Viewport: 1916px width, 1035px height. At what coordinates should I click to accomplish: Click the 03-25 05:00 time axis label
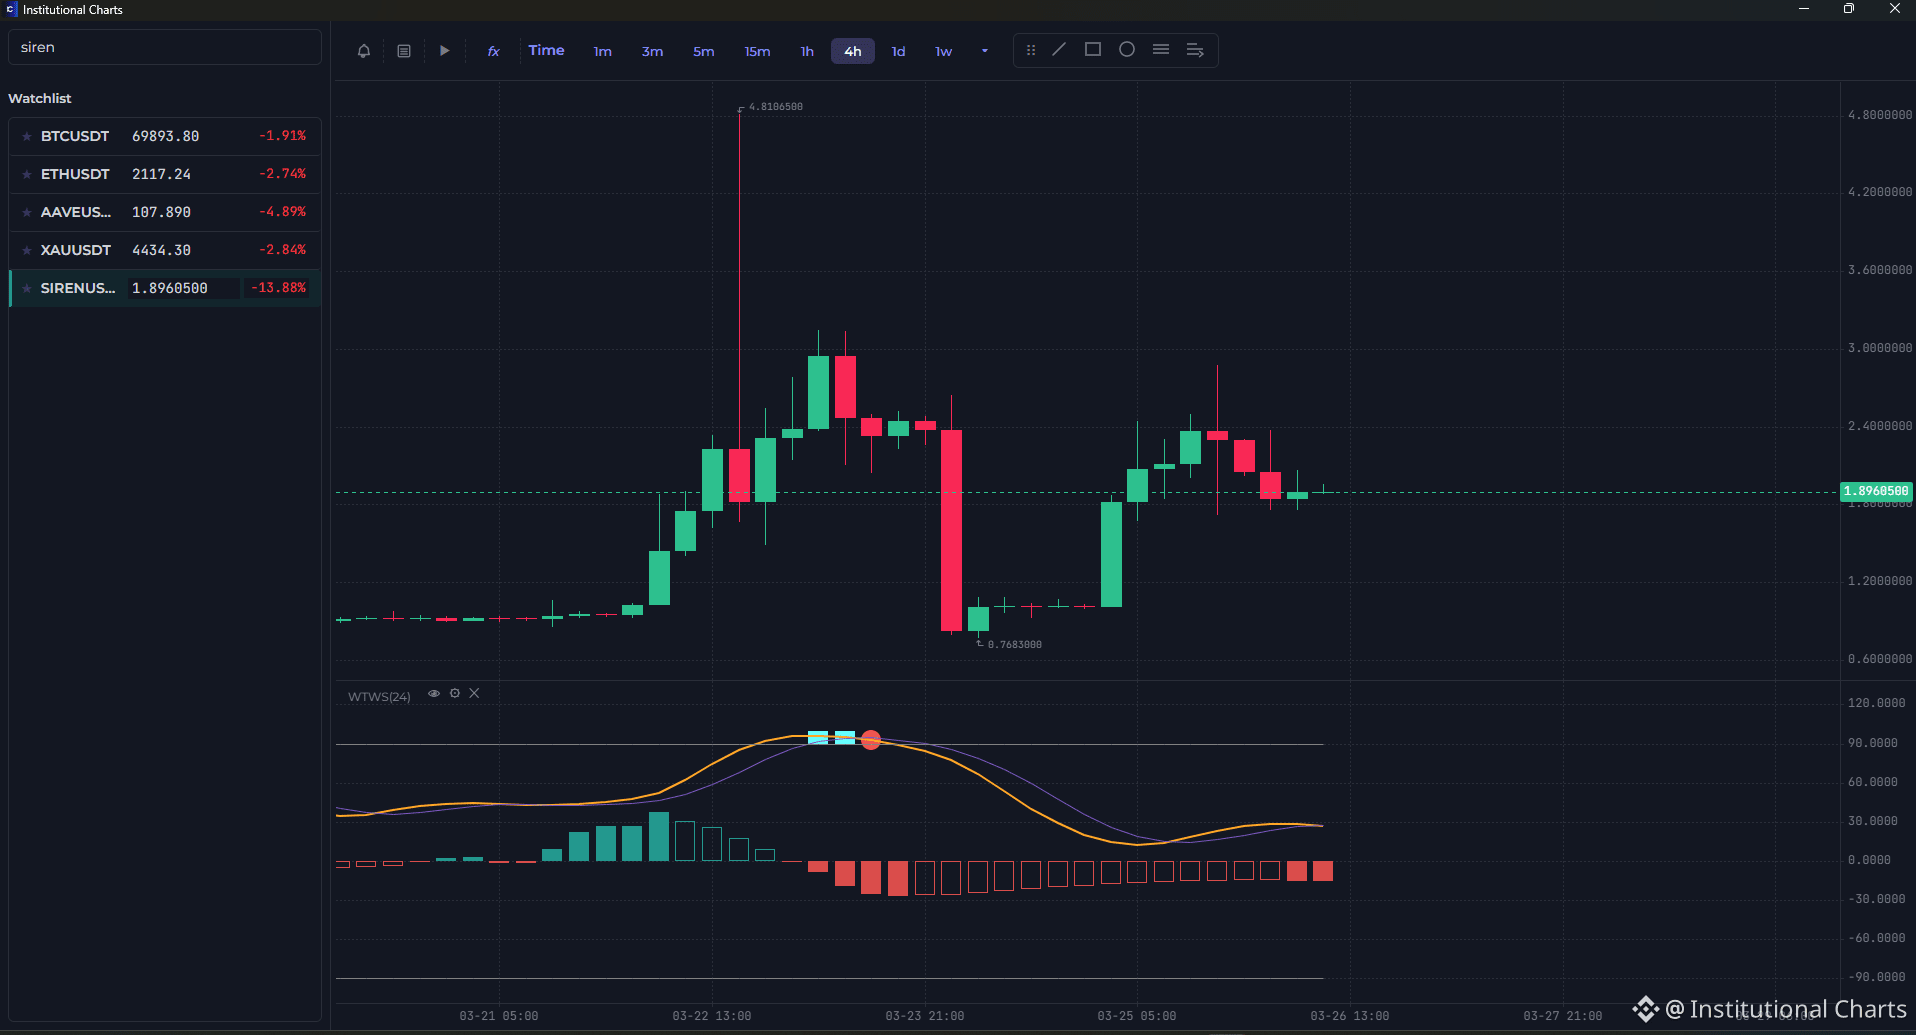pyautogui.click(x=1137, y=1016)
